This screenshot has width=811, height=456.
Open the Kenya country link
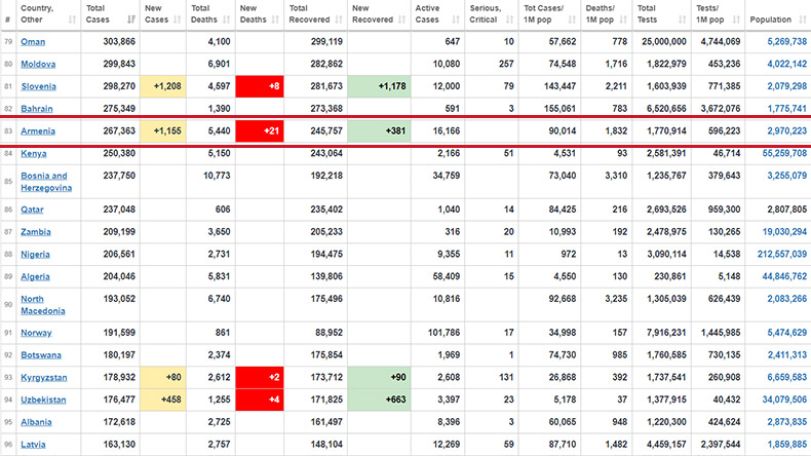click(x=34, y=154)
